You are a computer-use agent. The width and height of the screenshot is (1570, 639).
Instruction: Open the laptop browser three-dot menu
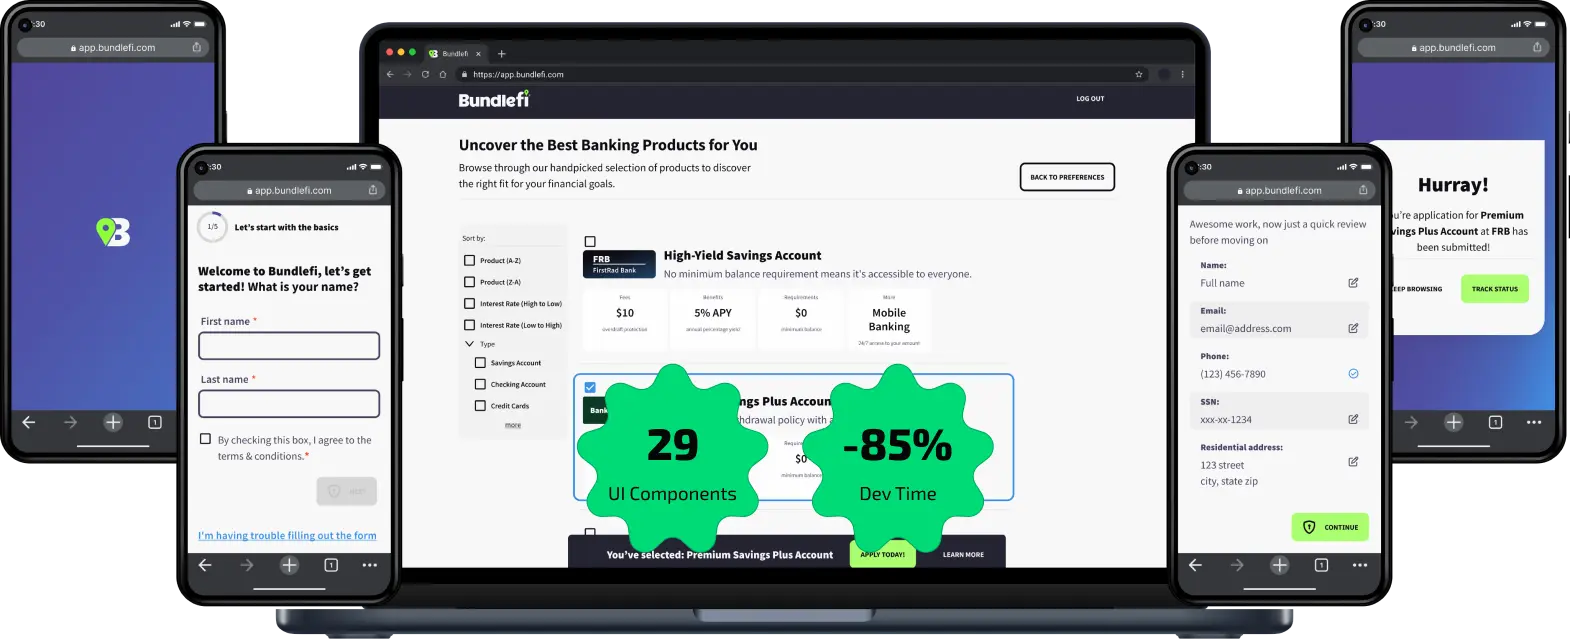1182,74
